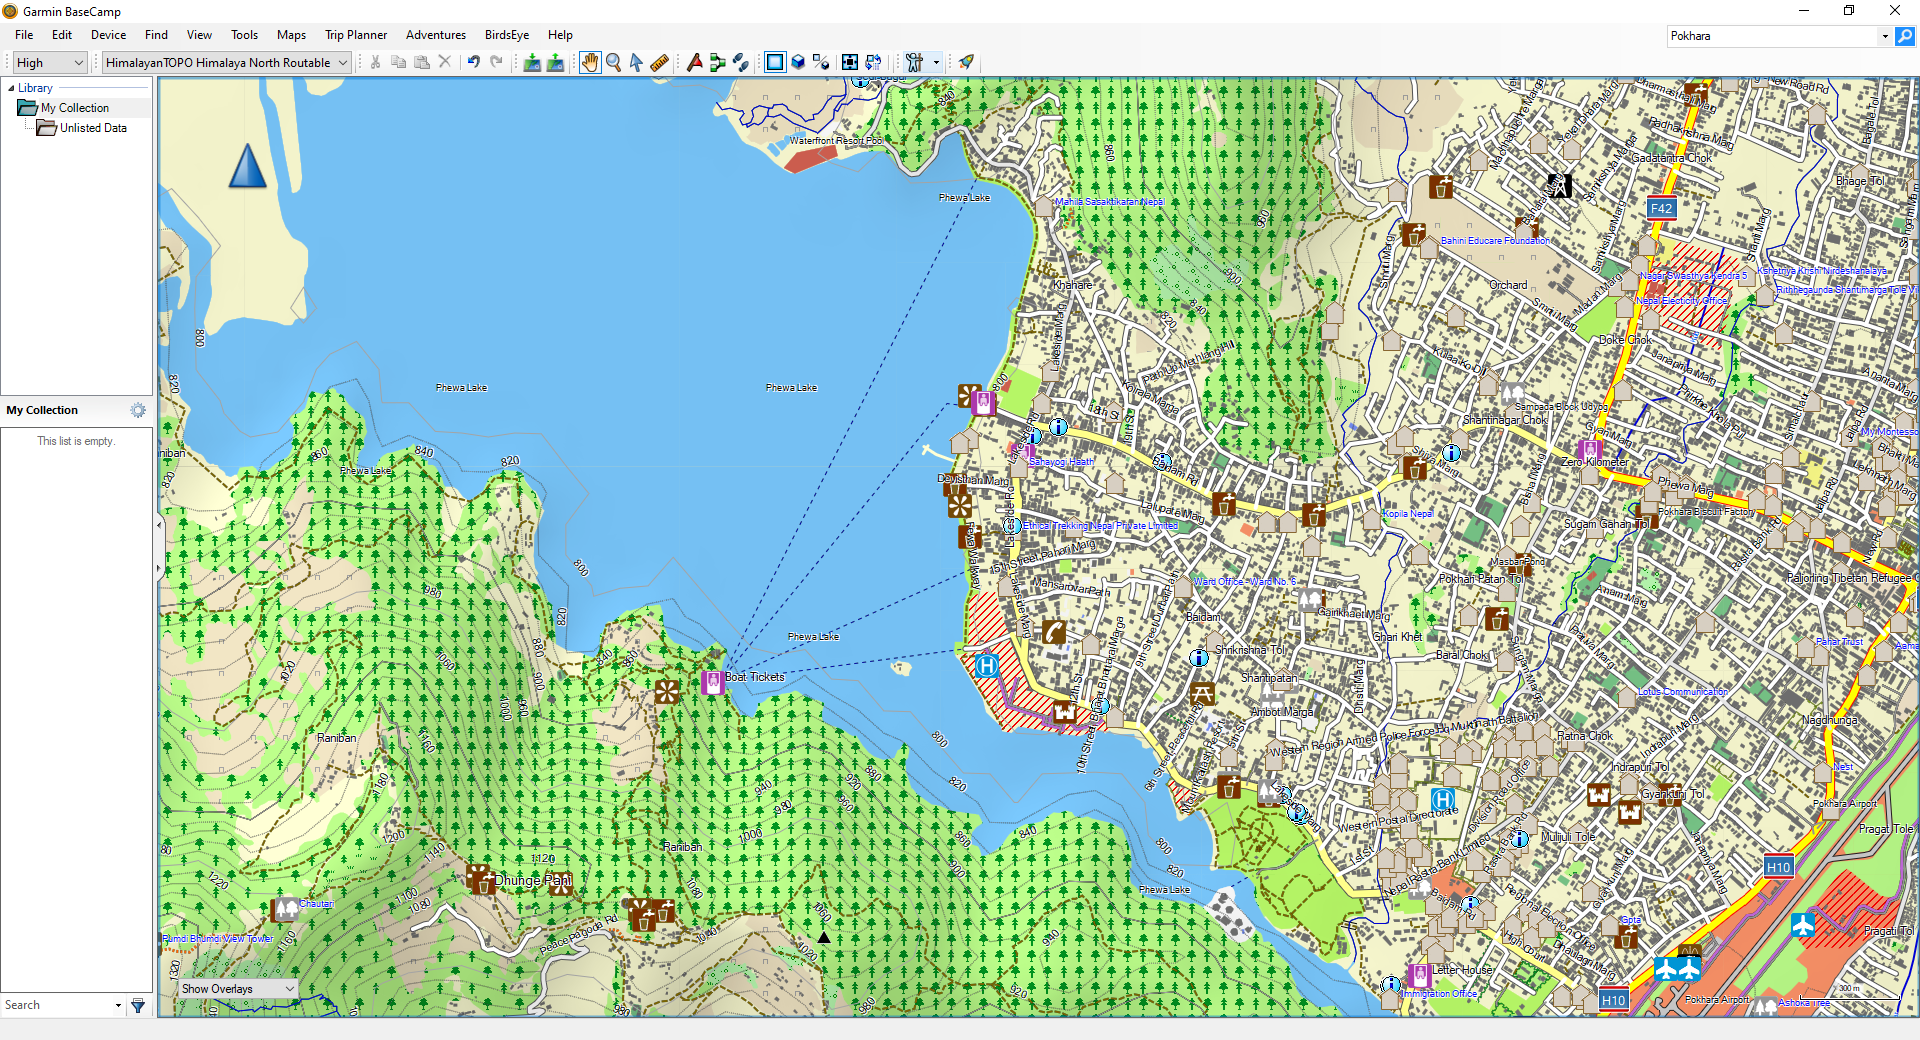Click the Redo arrow icon

(497, 62)
